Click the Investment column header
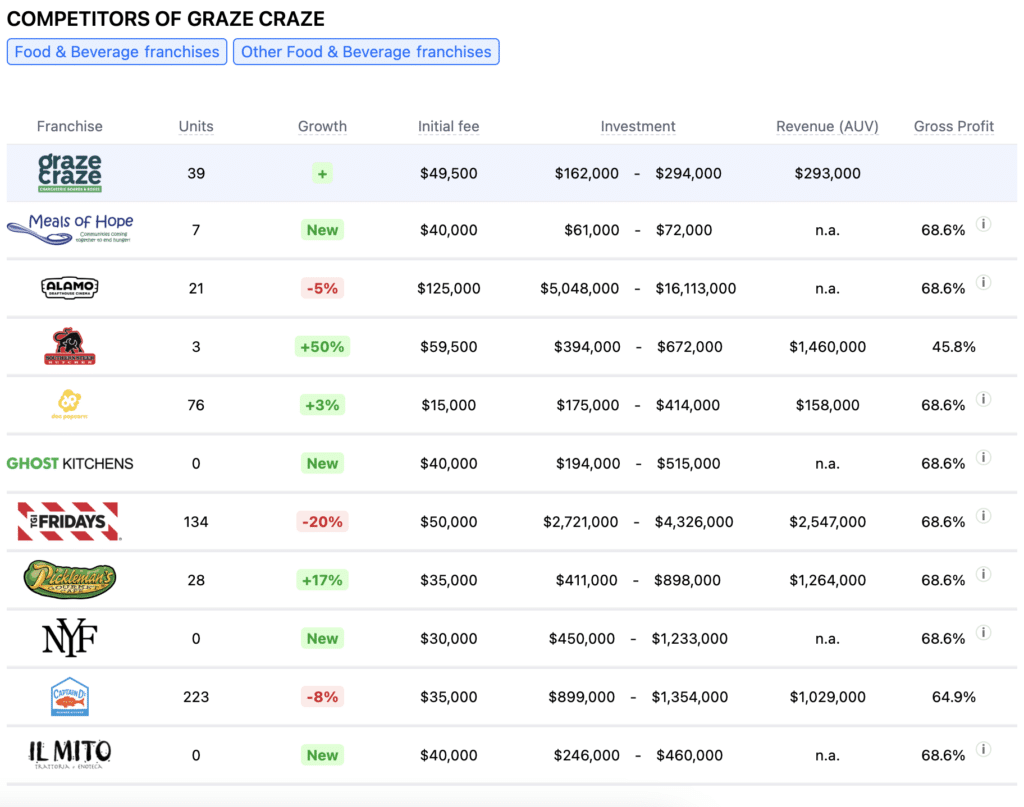Viewport: 1024px width, 807px height. point(638,126)
